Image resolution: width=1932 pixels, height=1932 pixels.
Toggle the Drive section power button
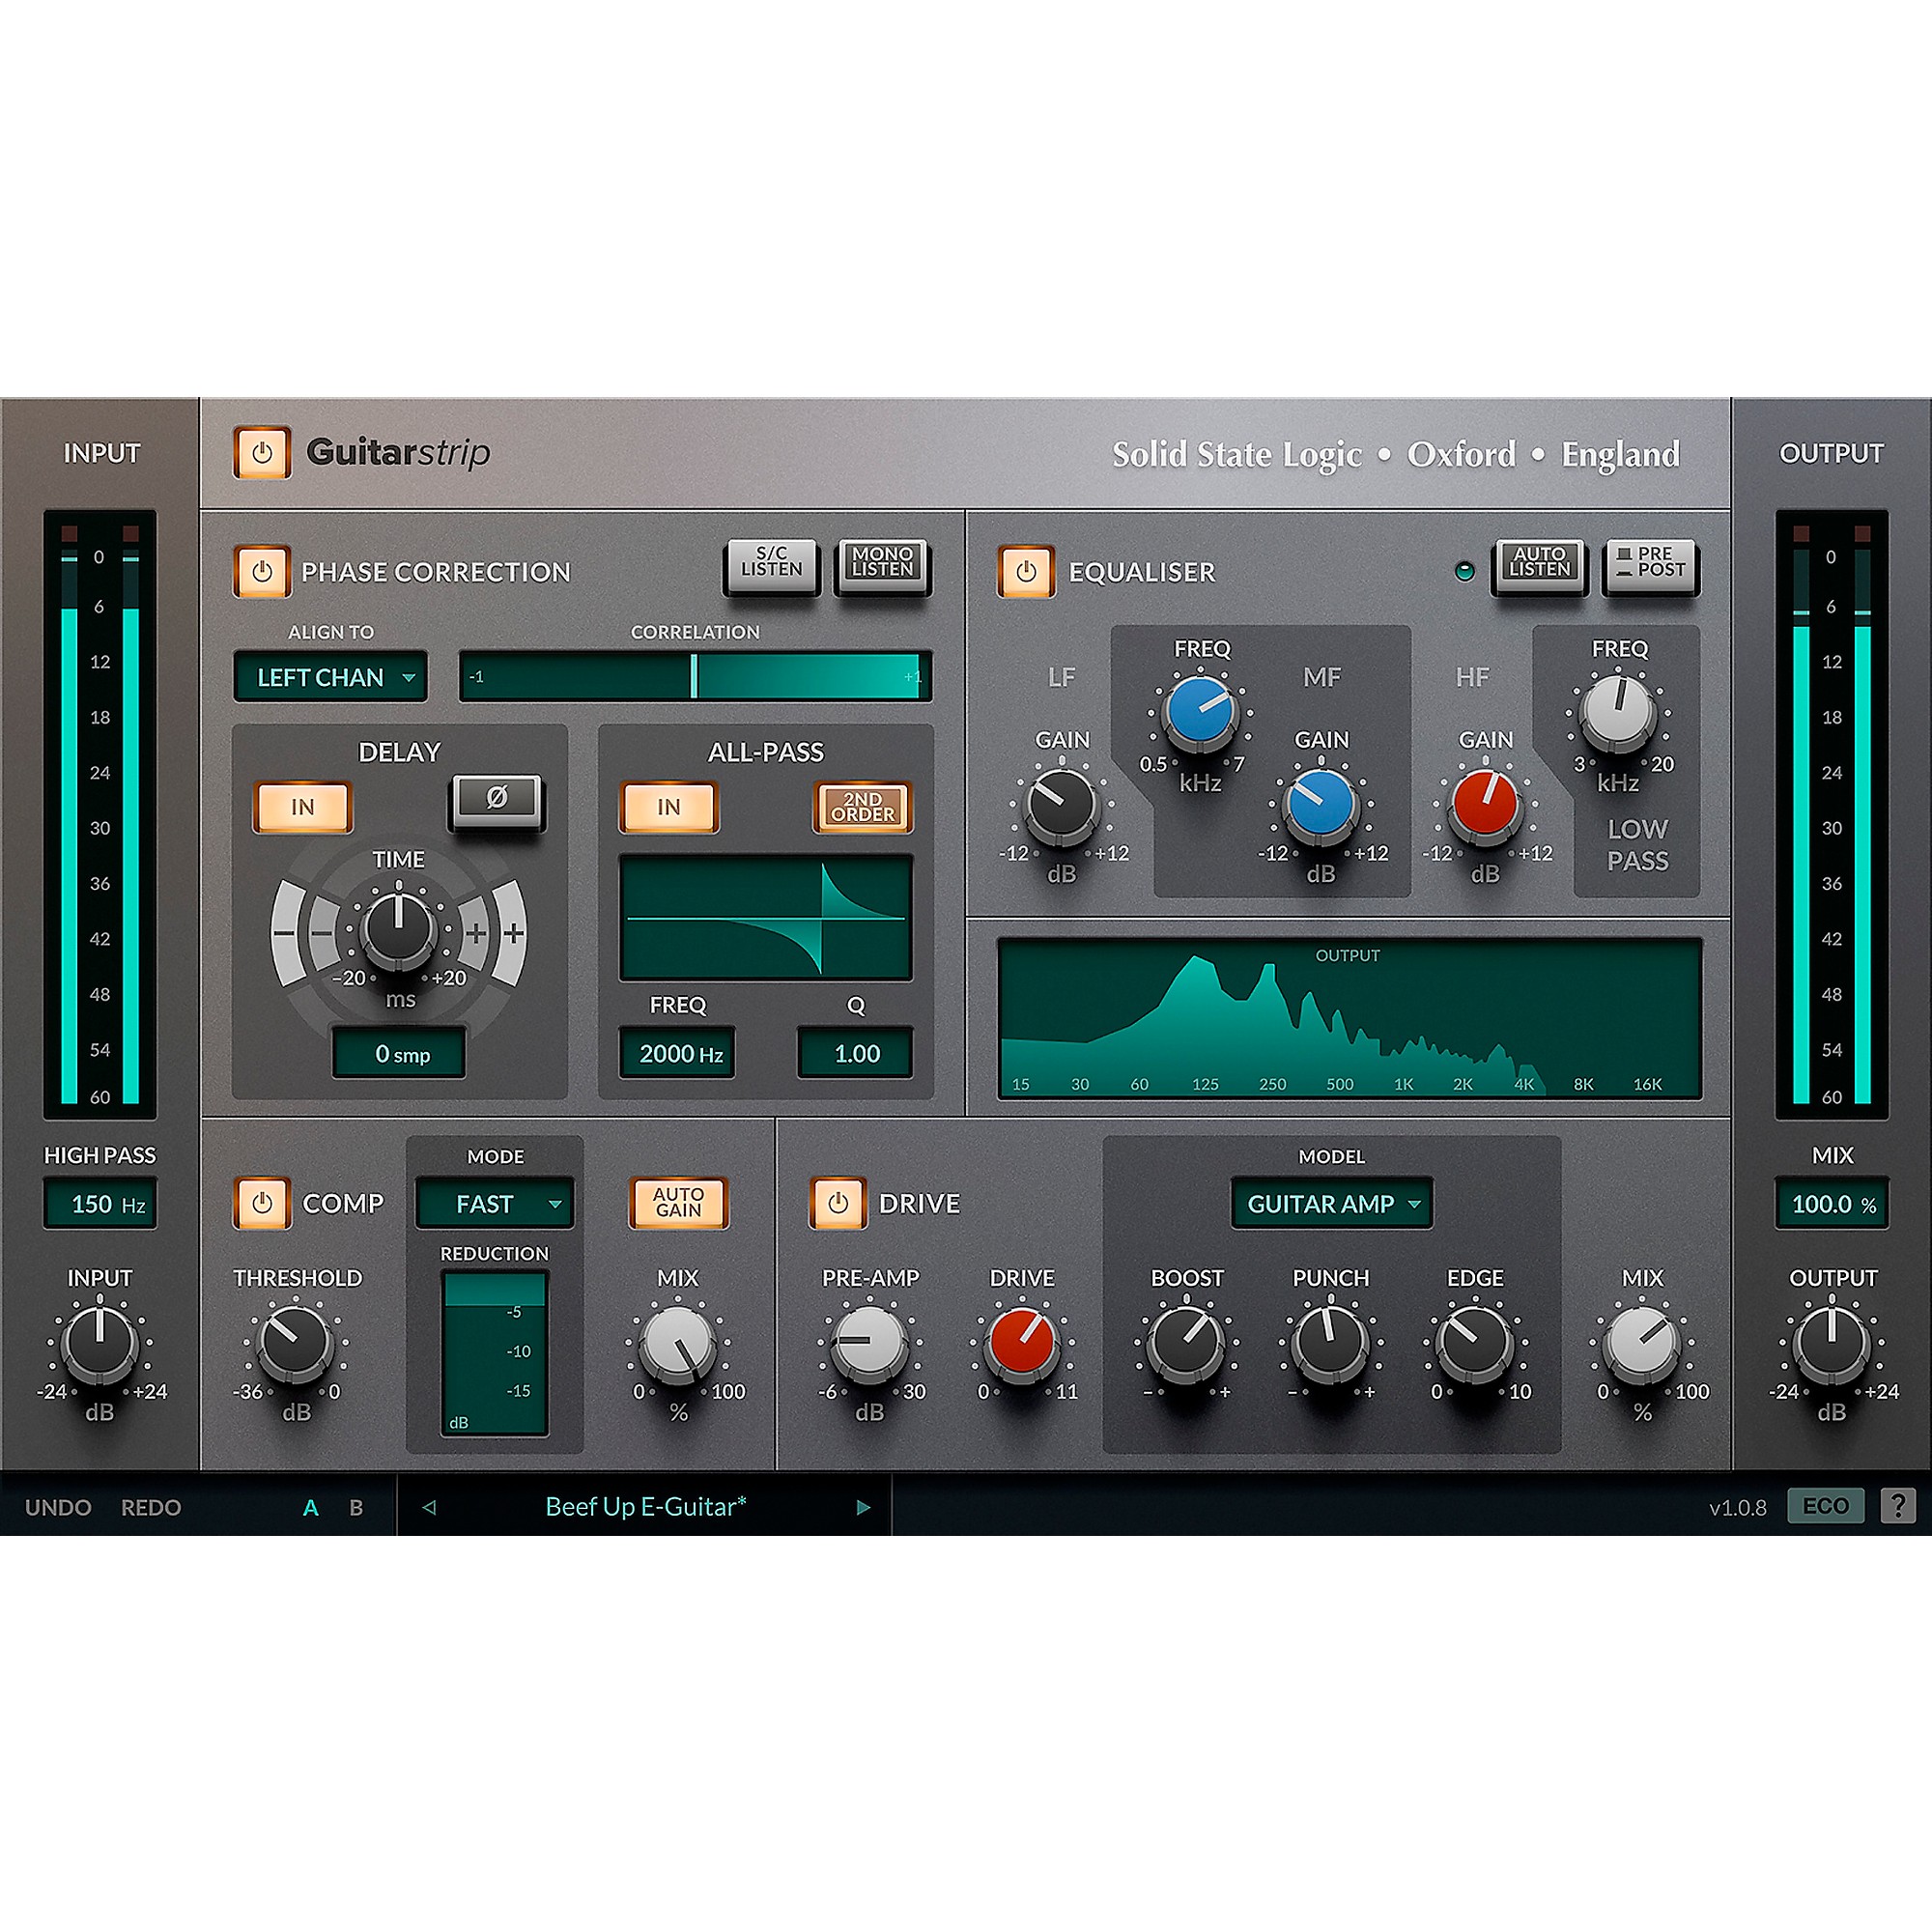[838, 1203]
